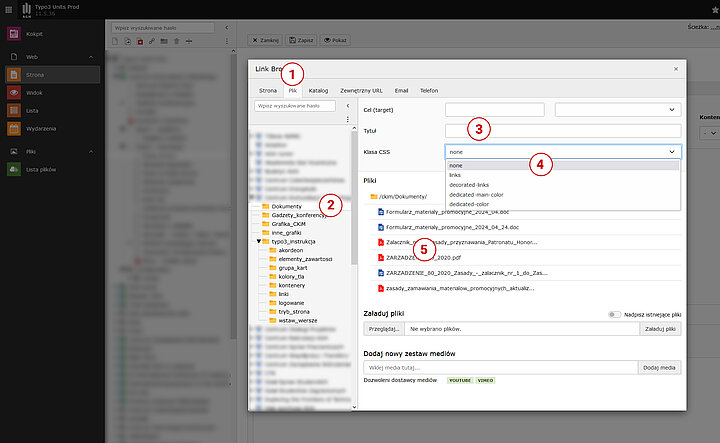Choose 'none' in CSS class list
Screen dimensions: 720x443
pos(563,166)
